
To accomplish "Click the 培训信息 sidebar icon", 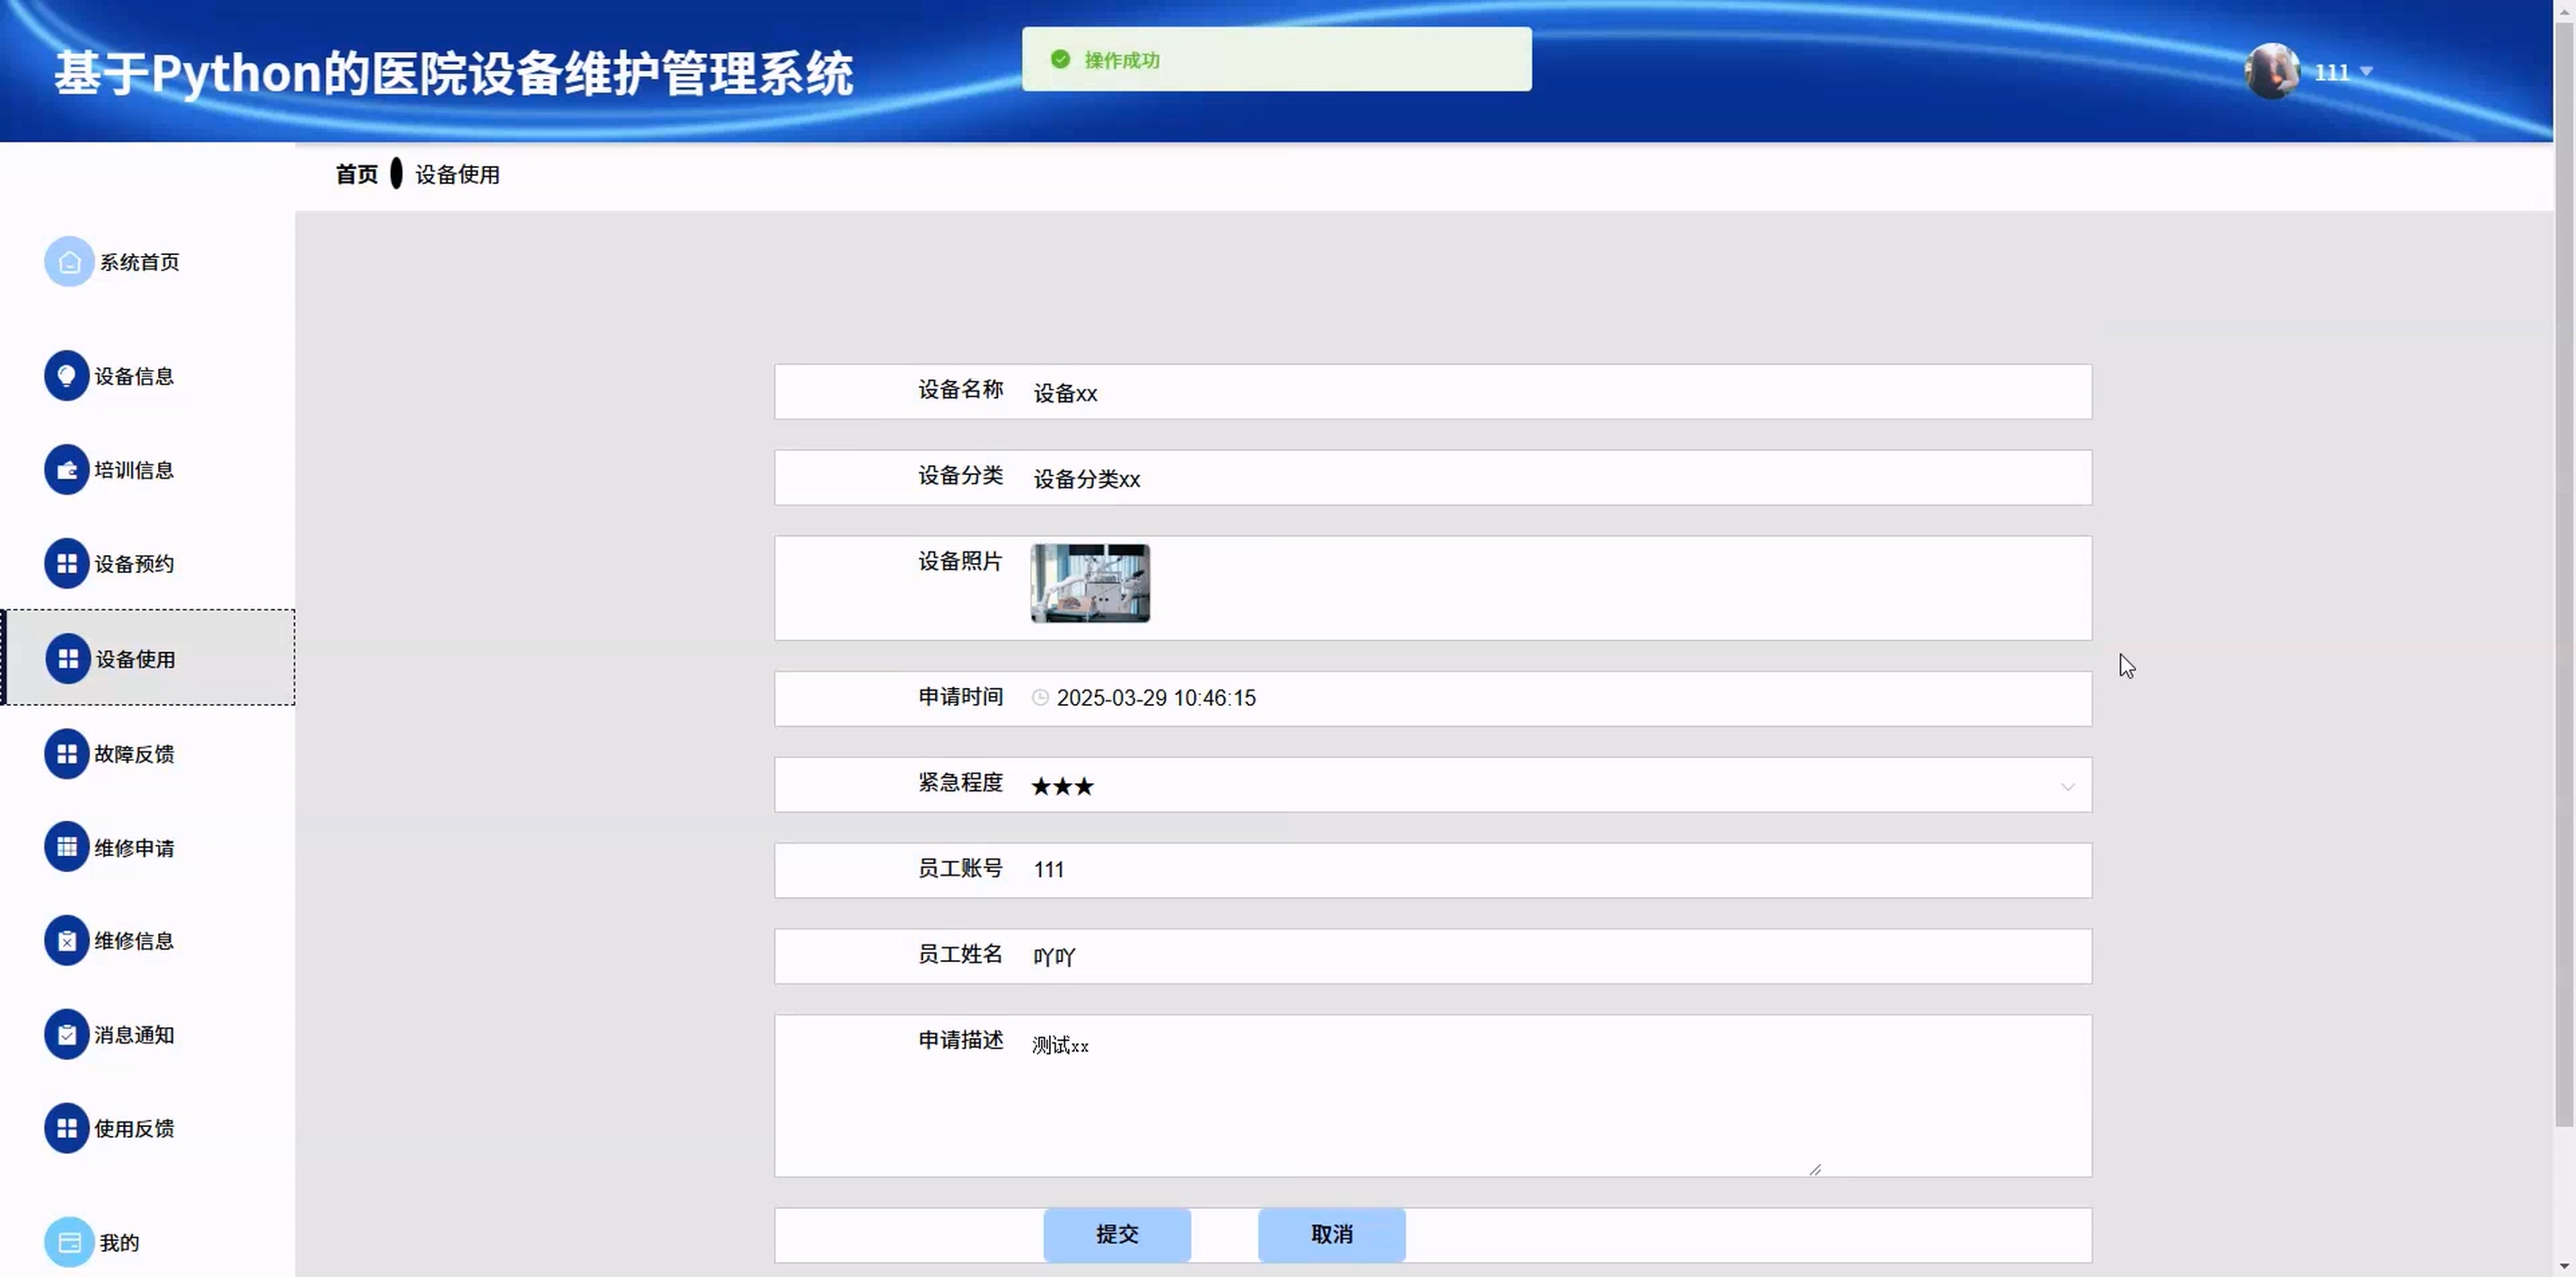I will tap(66, 470).
